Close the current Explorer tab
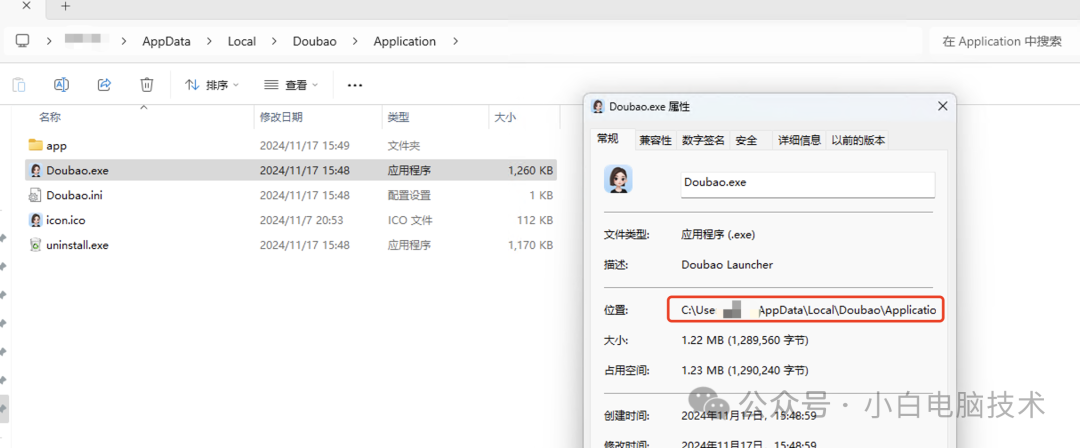This screenshot has width=1080, height=448. 26,6
